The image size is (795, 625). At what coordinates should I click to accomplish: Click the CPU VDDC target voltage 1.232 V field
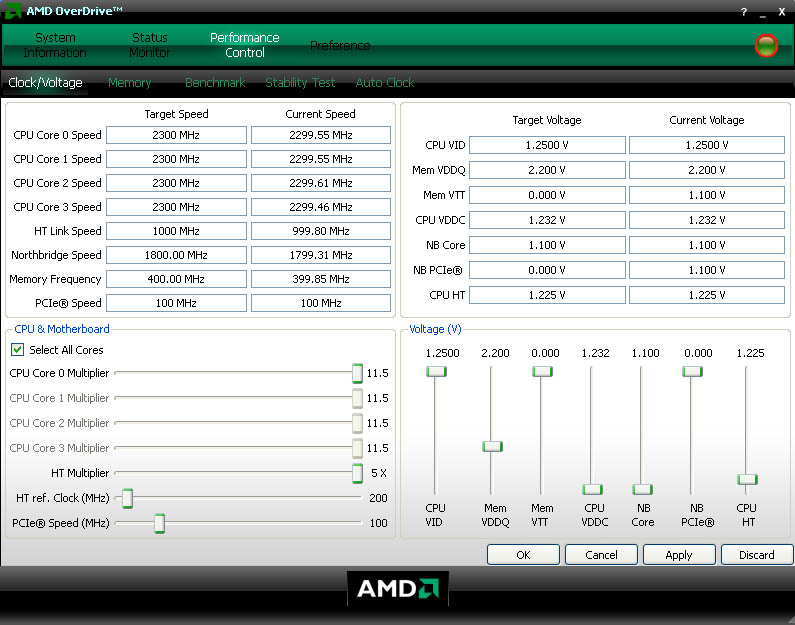coord(547,220)
